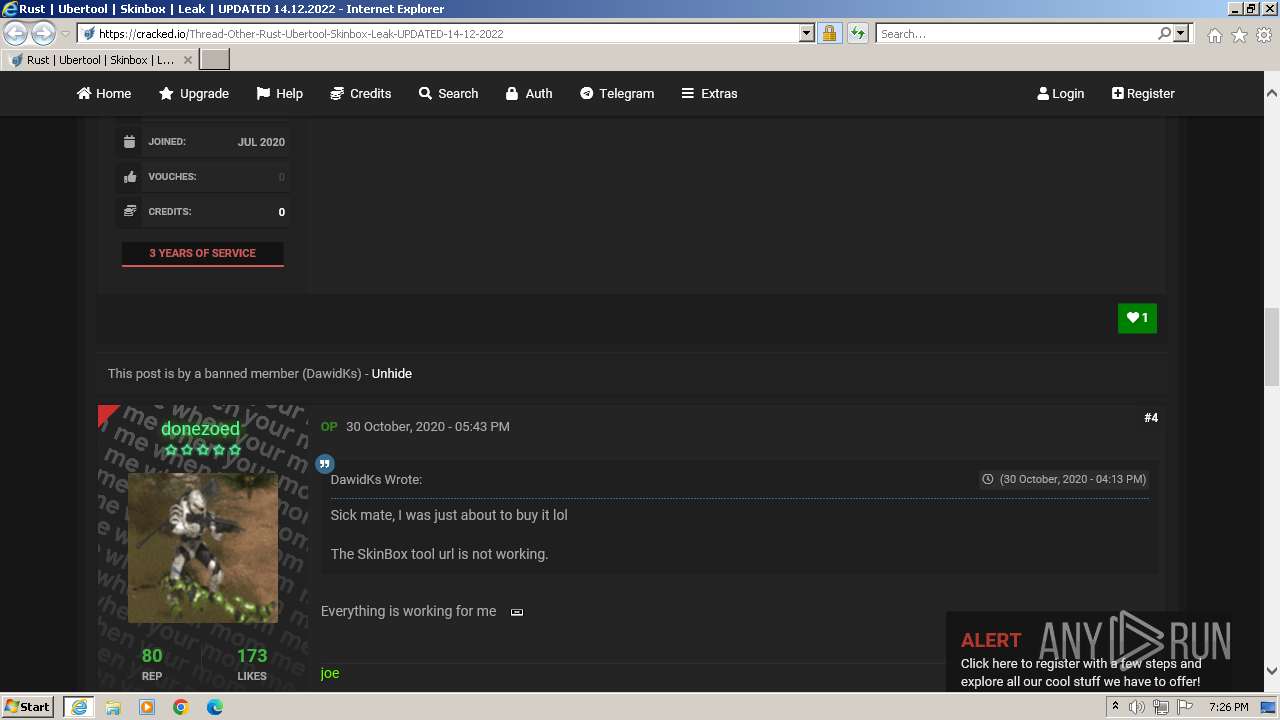1280x720 pixels.
Task: Open the Extras menu
Action: coord(709,93)
